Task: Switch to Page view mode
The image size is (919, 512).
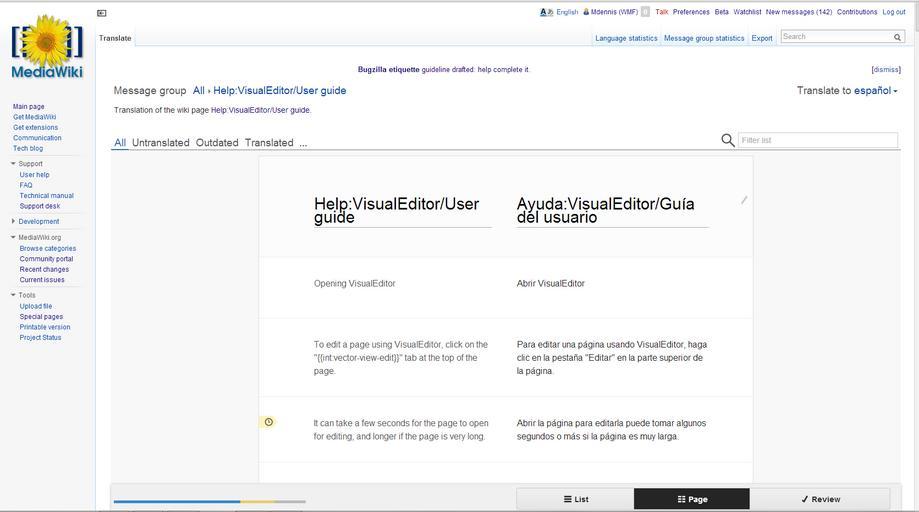Action: pos(692,499)
